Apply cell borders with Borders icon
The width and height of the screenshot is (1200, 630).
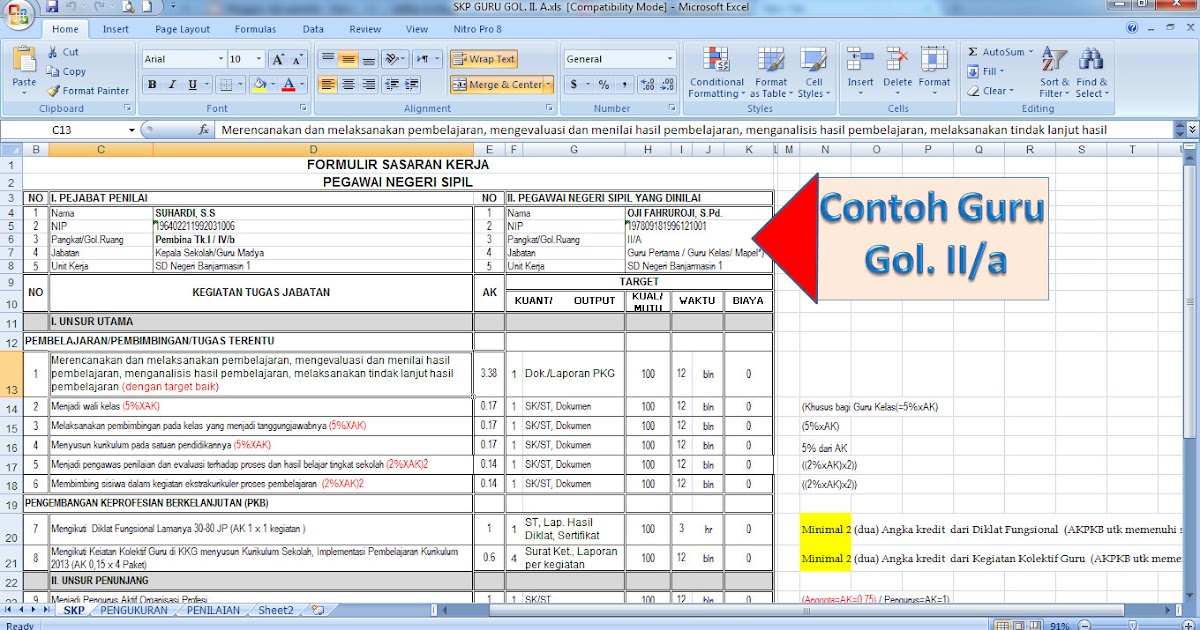point(226,85)
